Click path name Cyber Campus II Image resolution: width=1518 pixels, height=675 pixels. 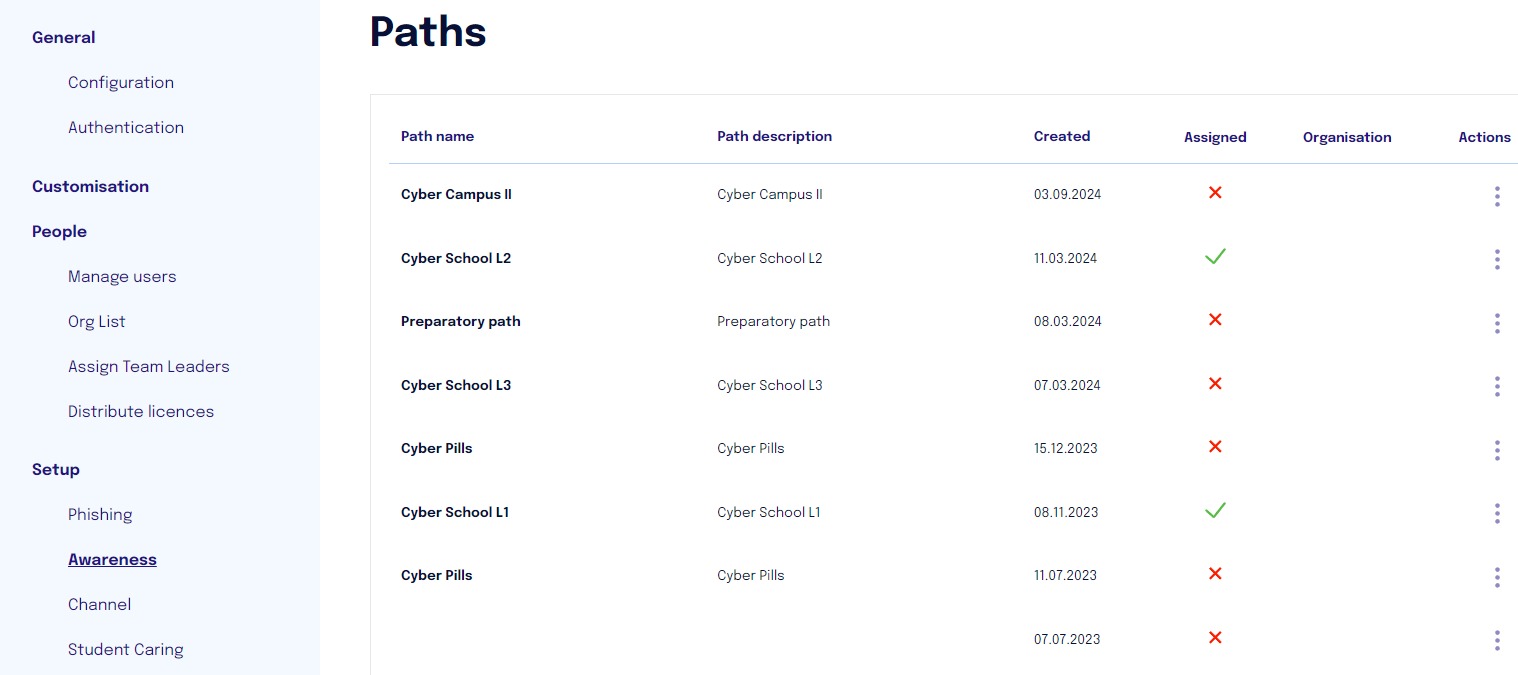(x=456, y=195)
